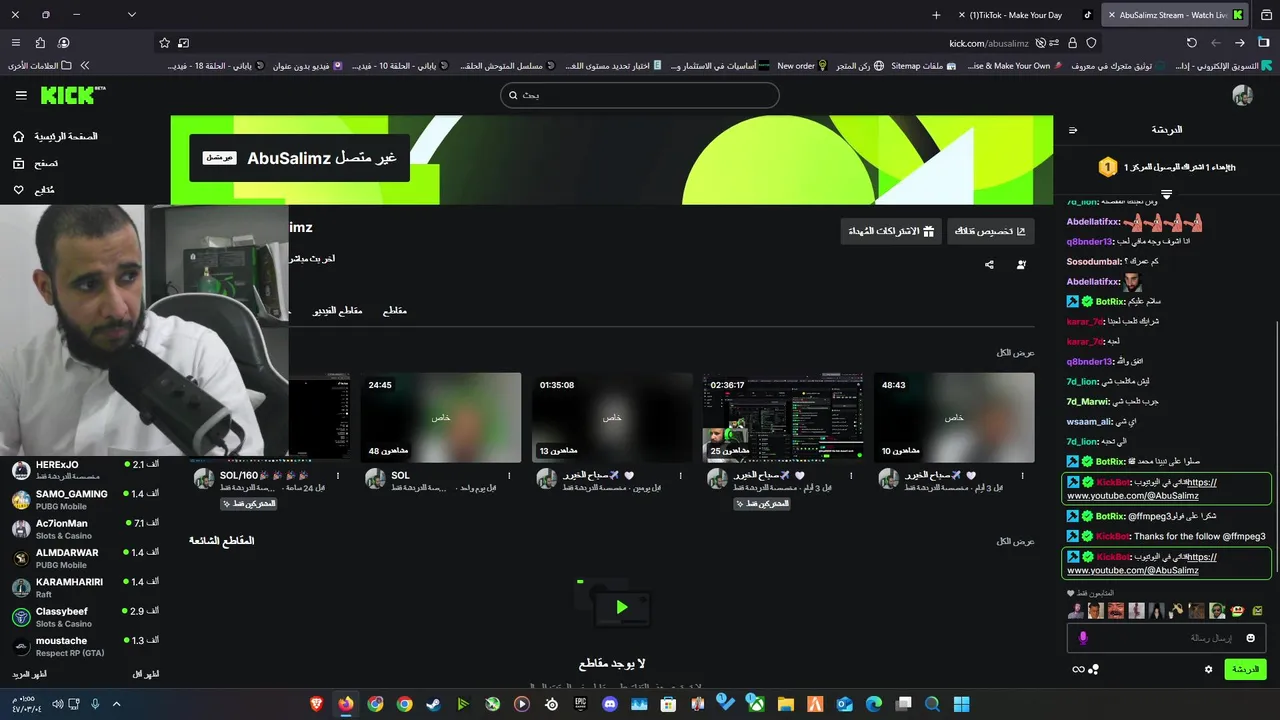
Task: Launch Epic Games from the taskbar
Action: [x=581, y=704]
